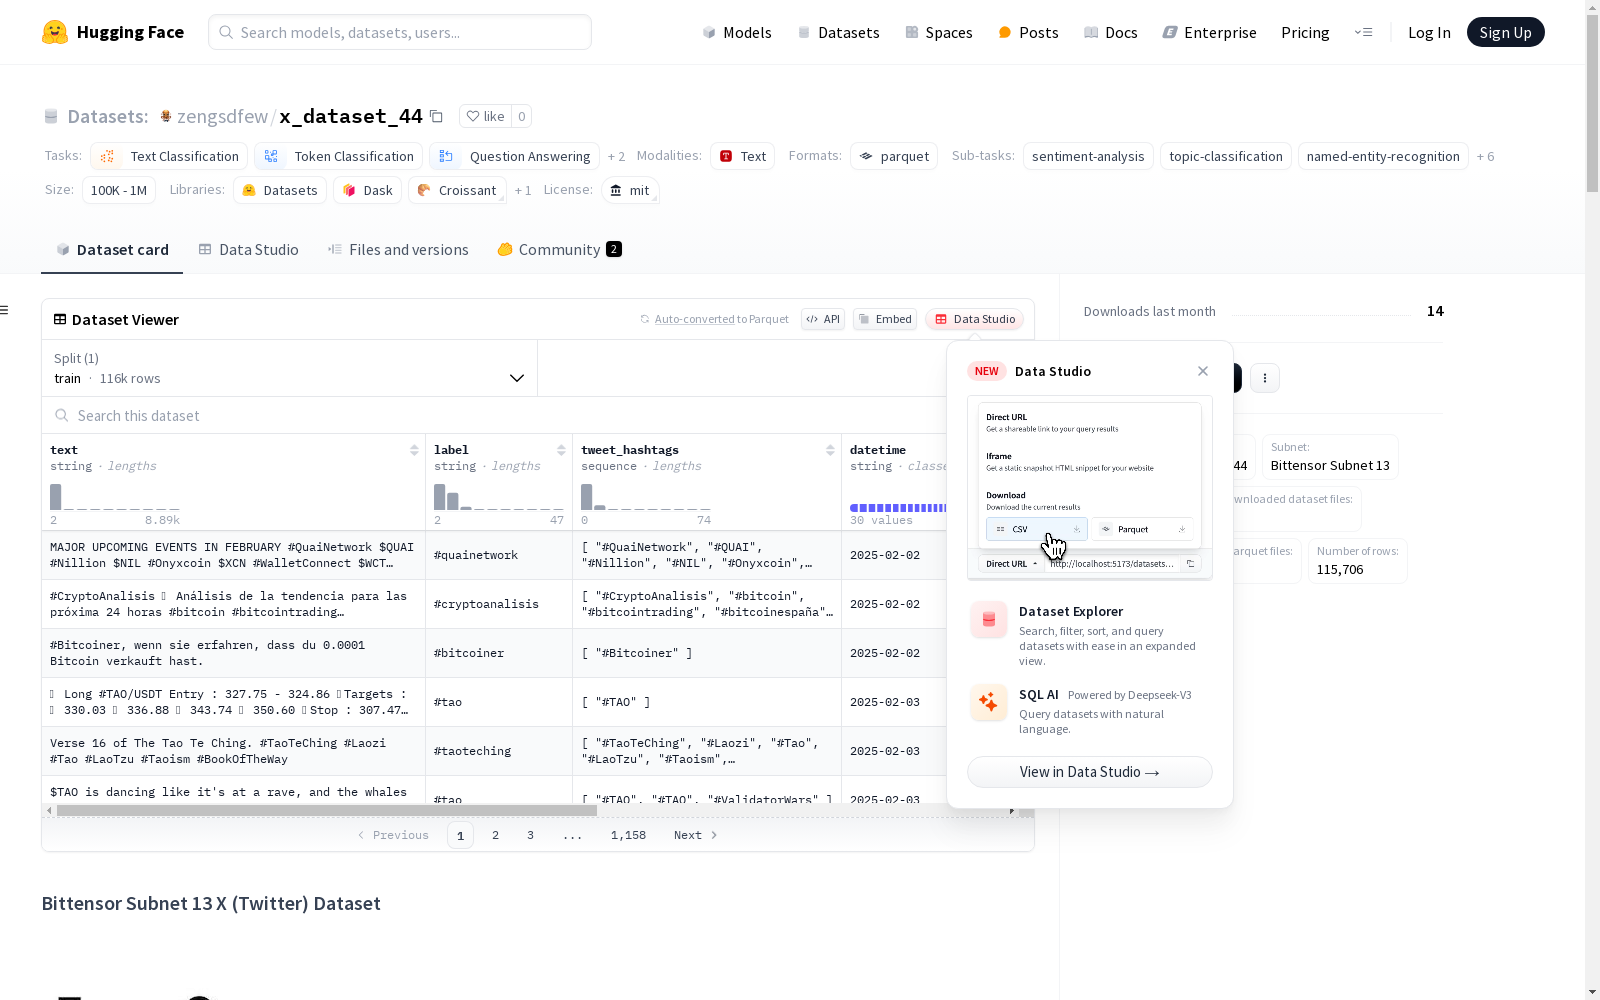
Task: Click the 100K - 1M size tag
Action: 119,190
